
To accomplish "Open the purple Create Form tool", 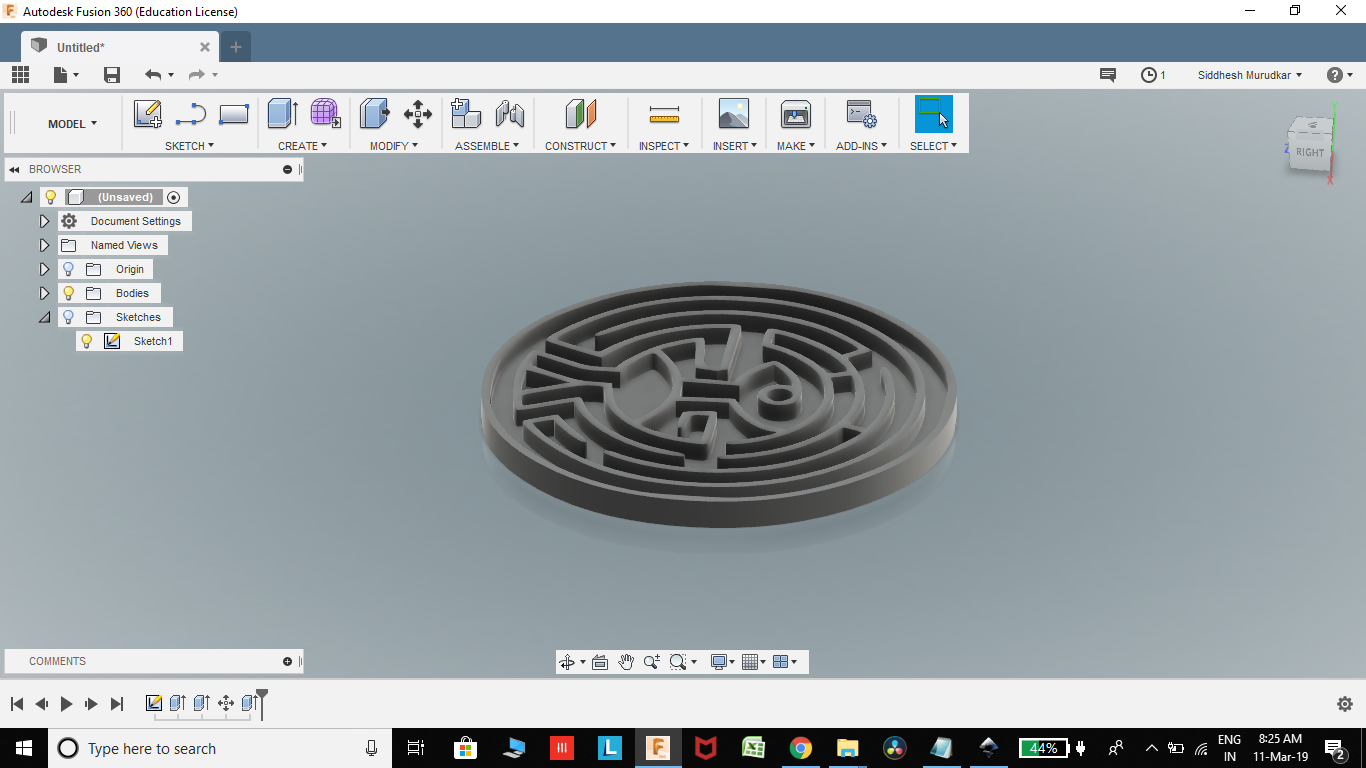I will tap(325, 113).
